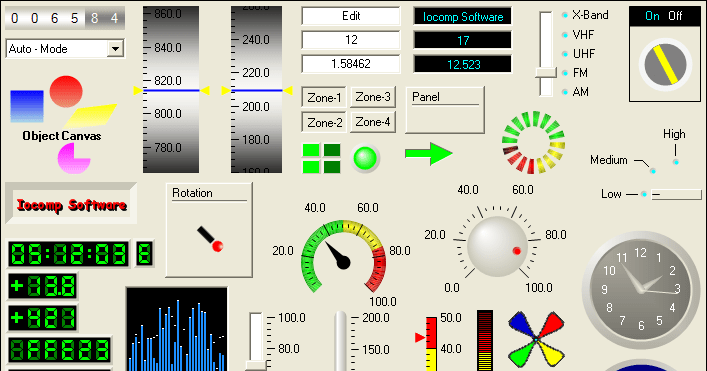Image resolution: width=707 pixels, height=371 pixels.
Task: Click the Zone-4 button
Action: point(373,122)
